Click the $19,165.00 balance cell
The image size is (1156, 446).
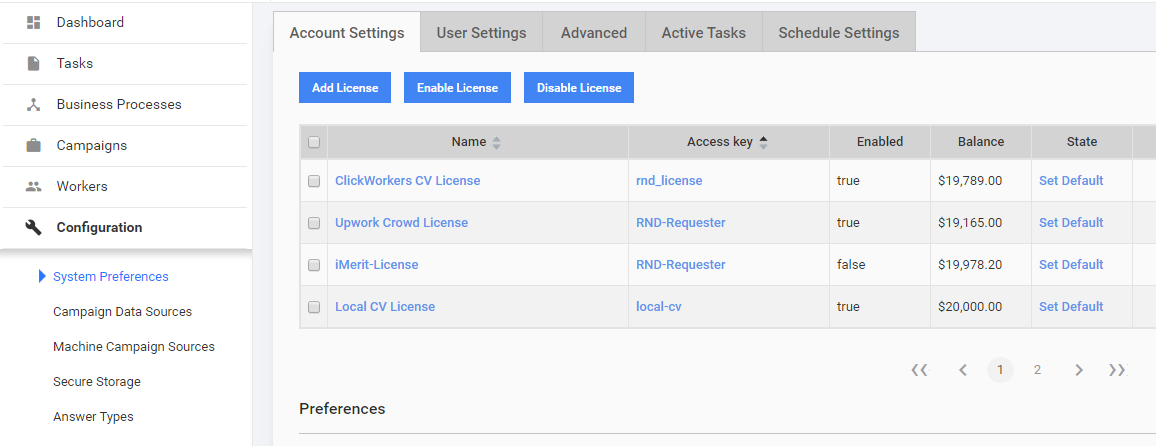coord(981,223)
